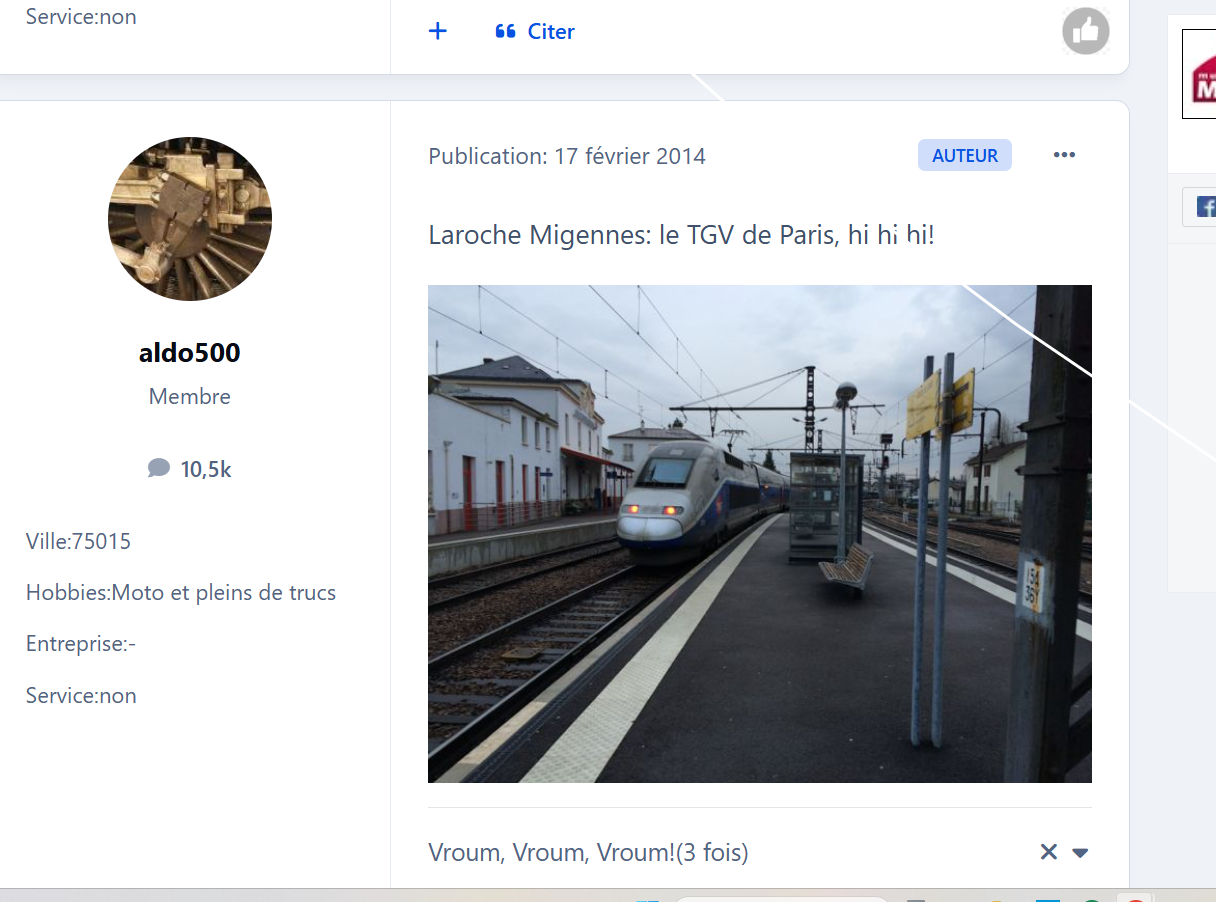1216x902 pixels.
Task: Open the publication date 17 février 2014
Action: (567, 157)
